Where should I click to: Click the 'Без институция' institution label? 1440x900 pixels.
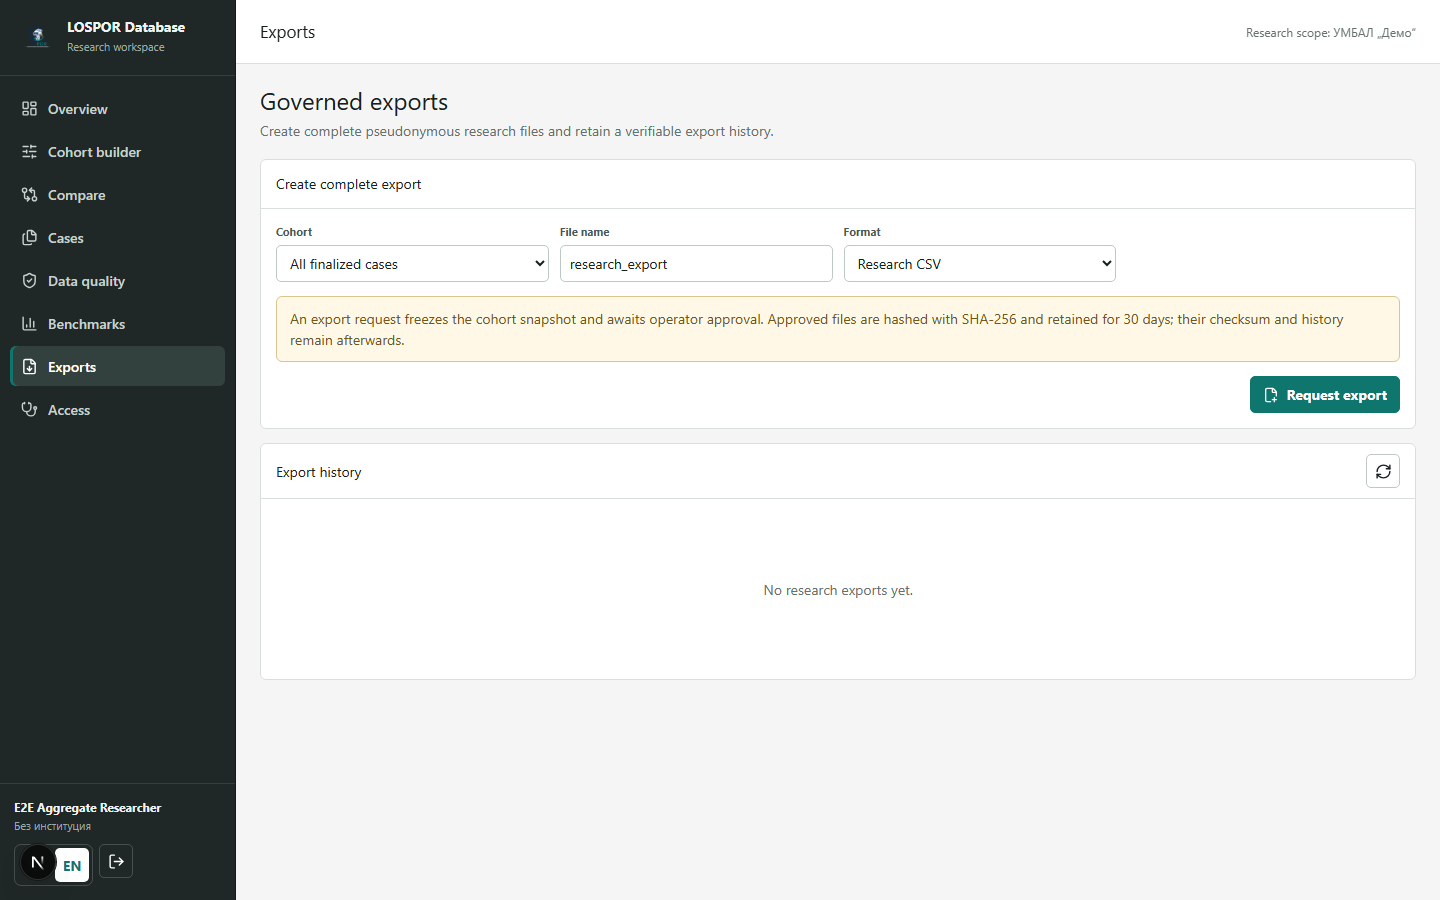coord(53,826)
